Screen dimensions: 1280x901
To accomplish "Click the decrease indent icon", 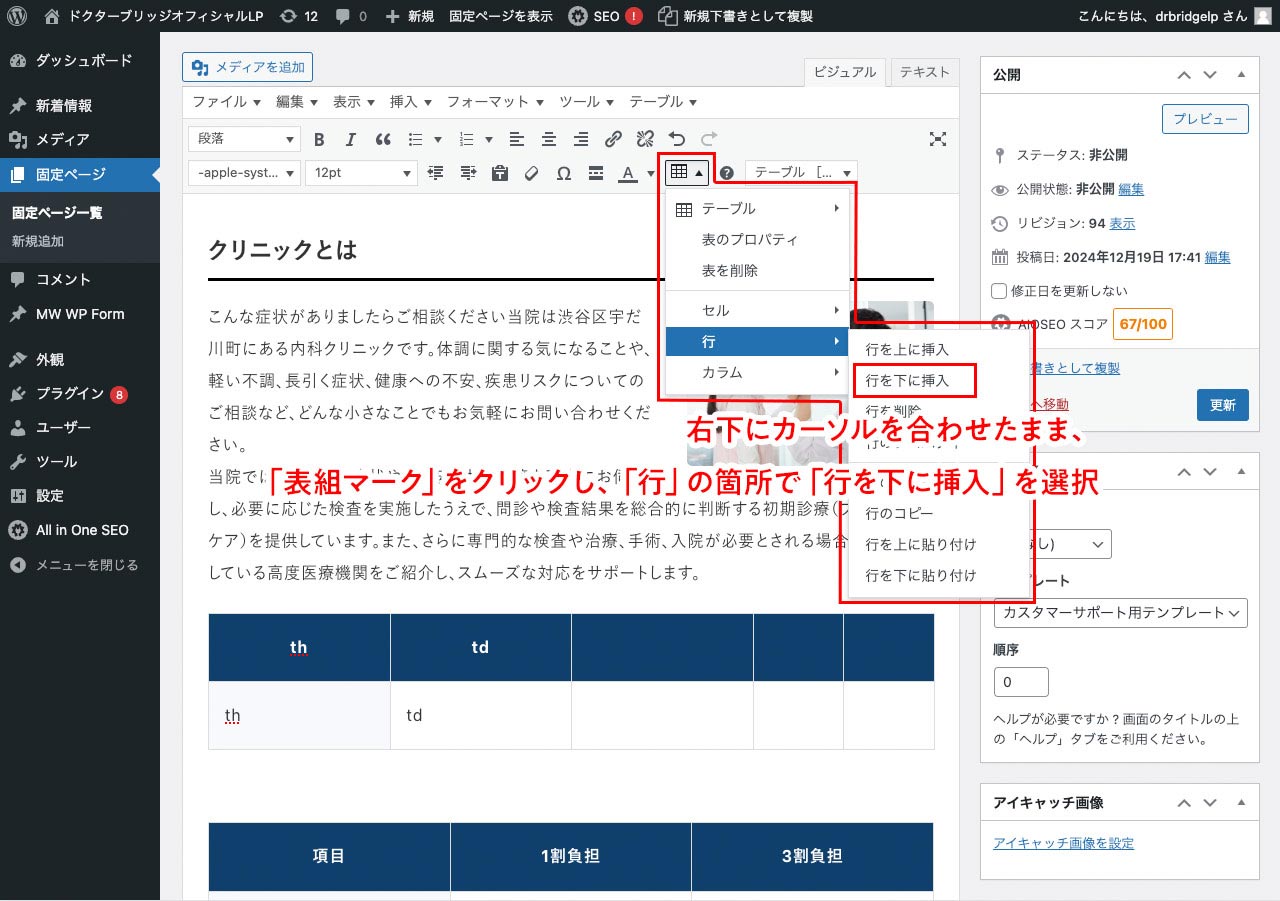I will pos(436,173).
